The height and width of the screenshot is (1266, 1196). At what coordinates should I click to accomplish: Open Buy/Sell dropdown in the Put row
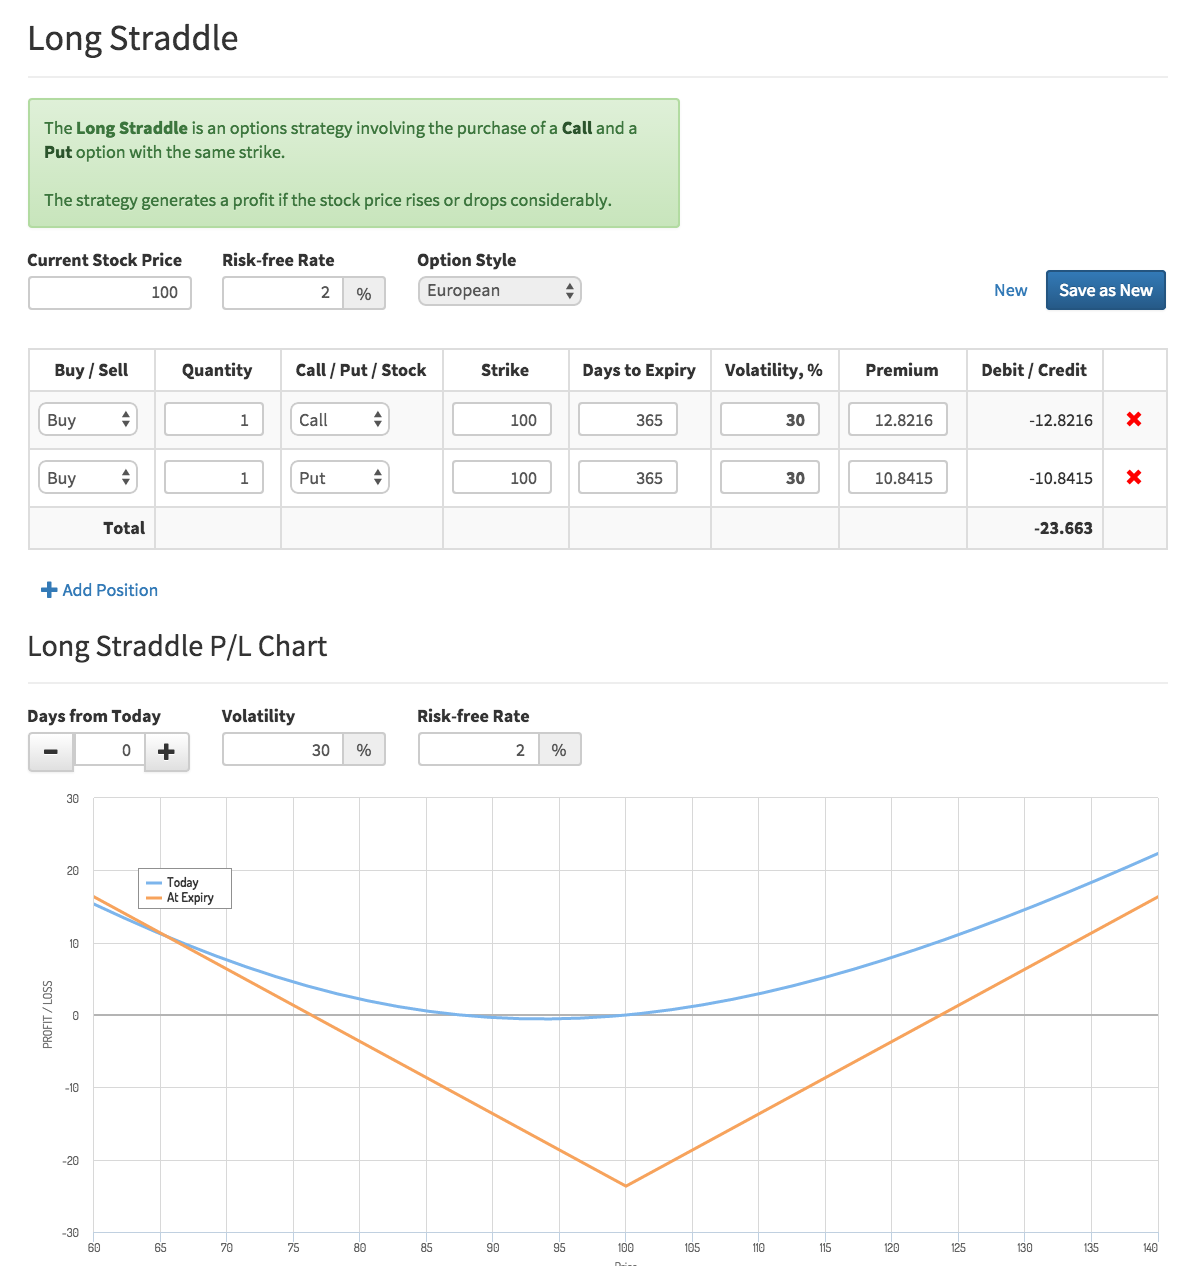[87, 478]
